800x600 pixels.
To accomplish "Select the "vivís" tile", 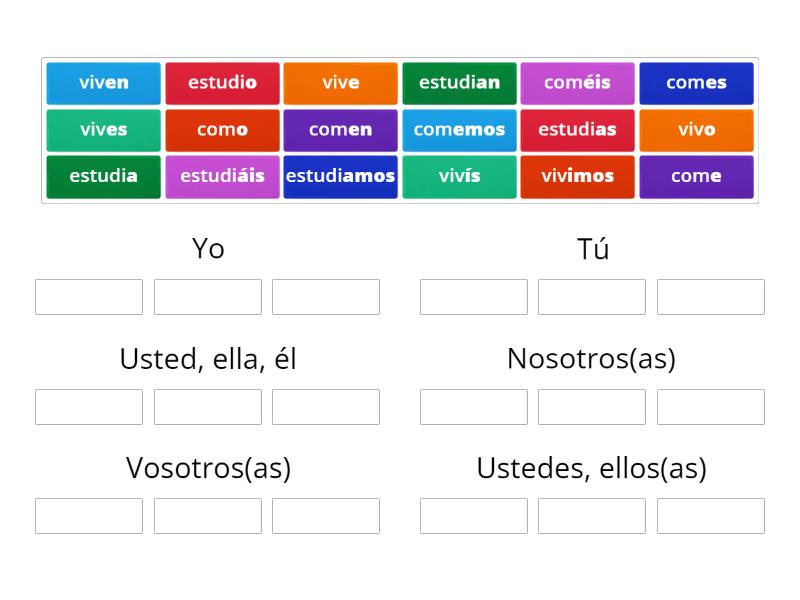I will click(x=459, y=176).
